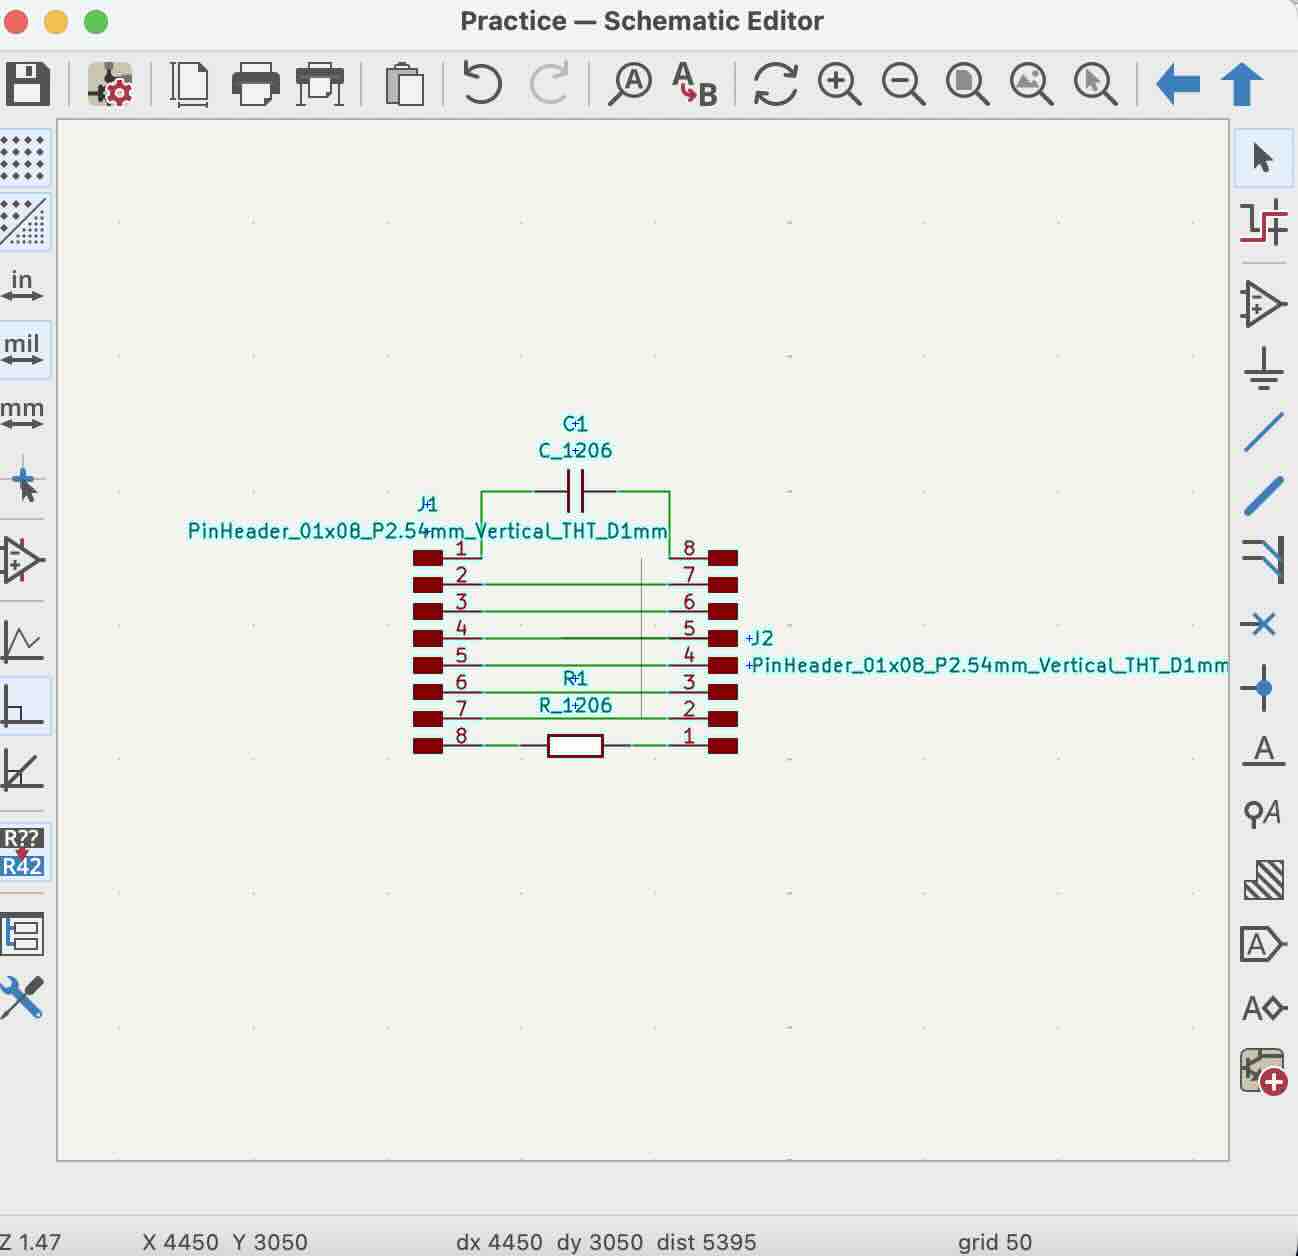Click the grid 50 status entry
Image resolution: width=1298 pixels, height=1256 pixels.
click(995, 1242)
